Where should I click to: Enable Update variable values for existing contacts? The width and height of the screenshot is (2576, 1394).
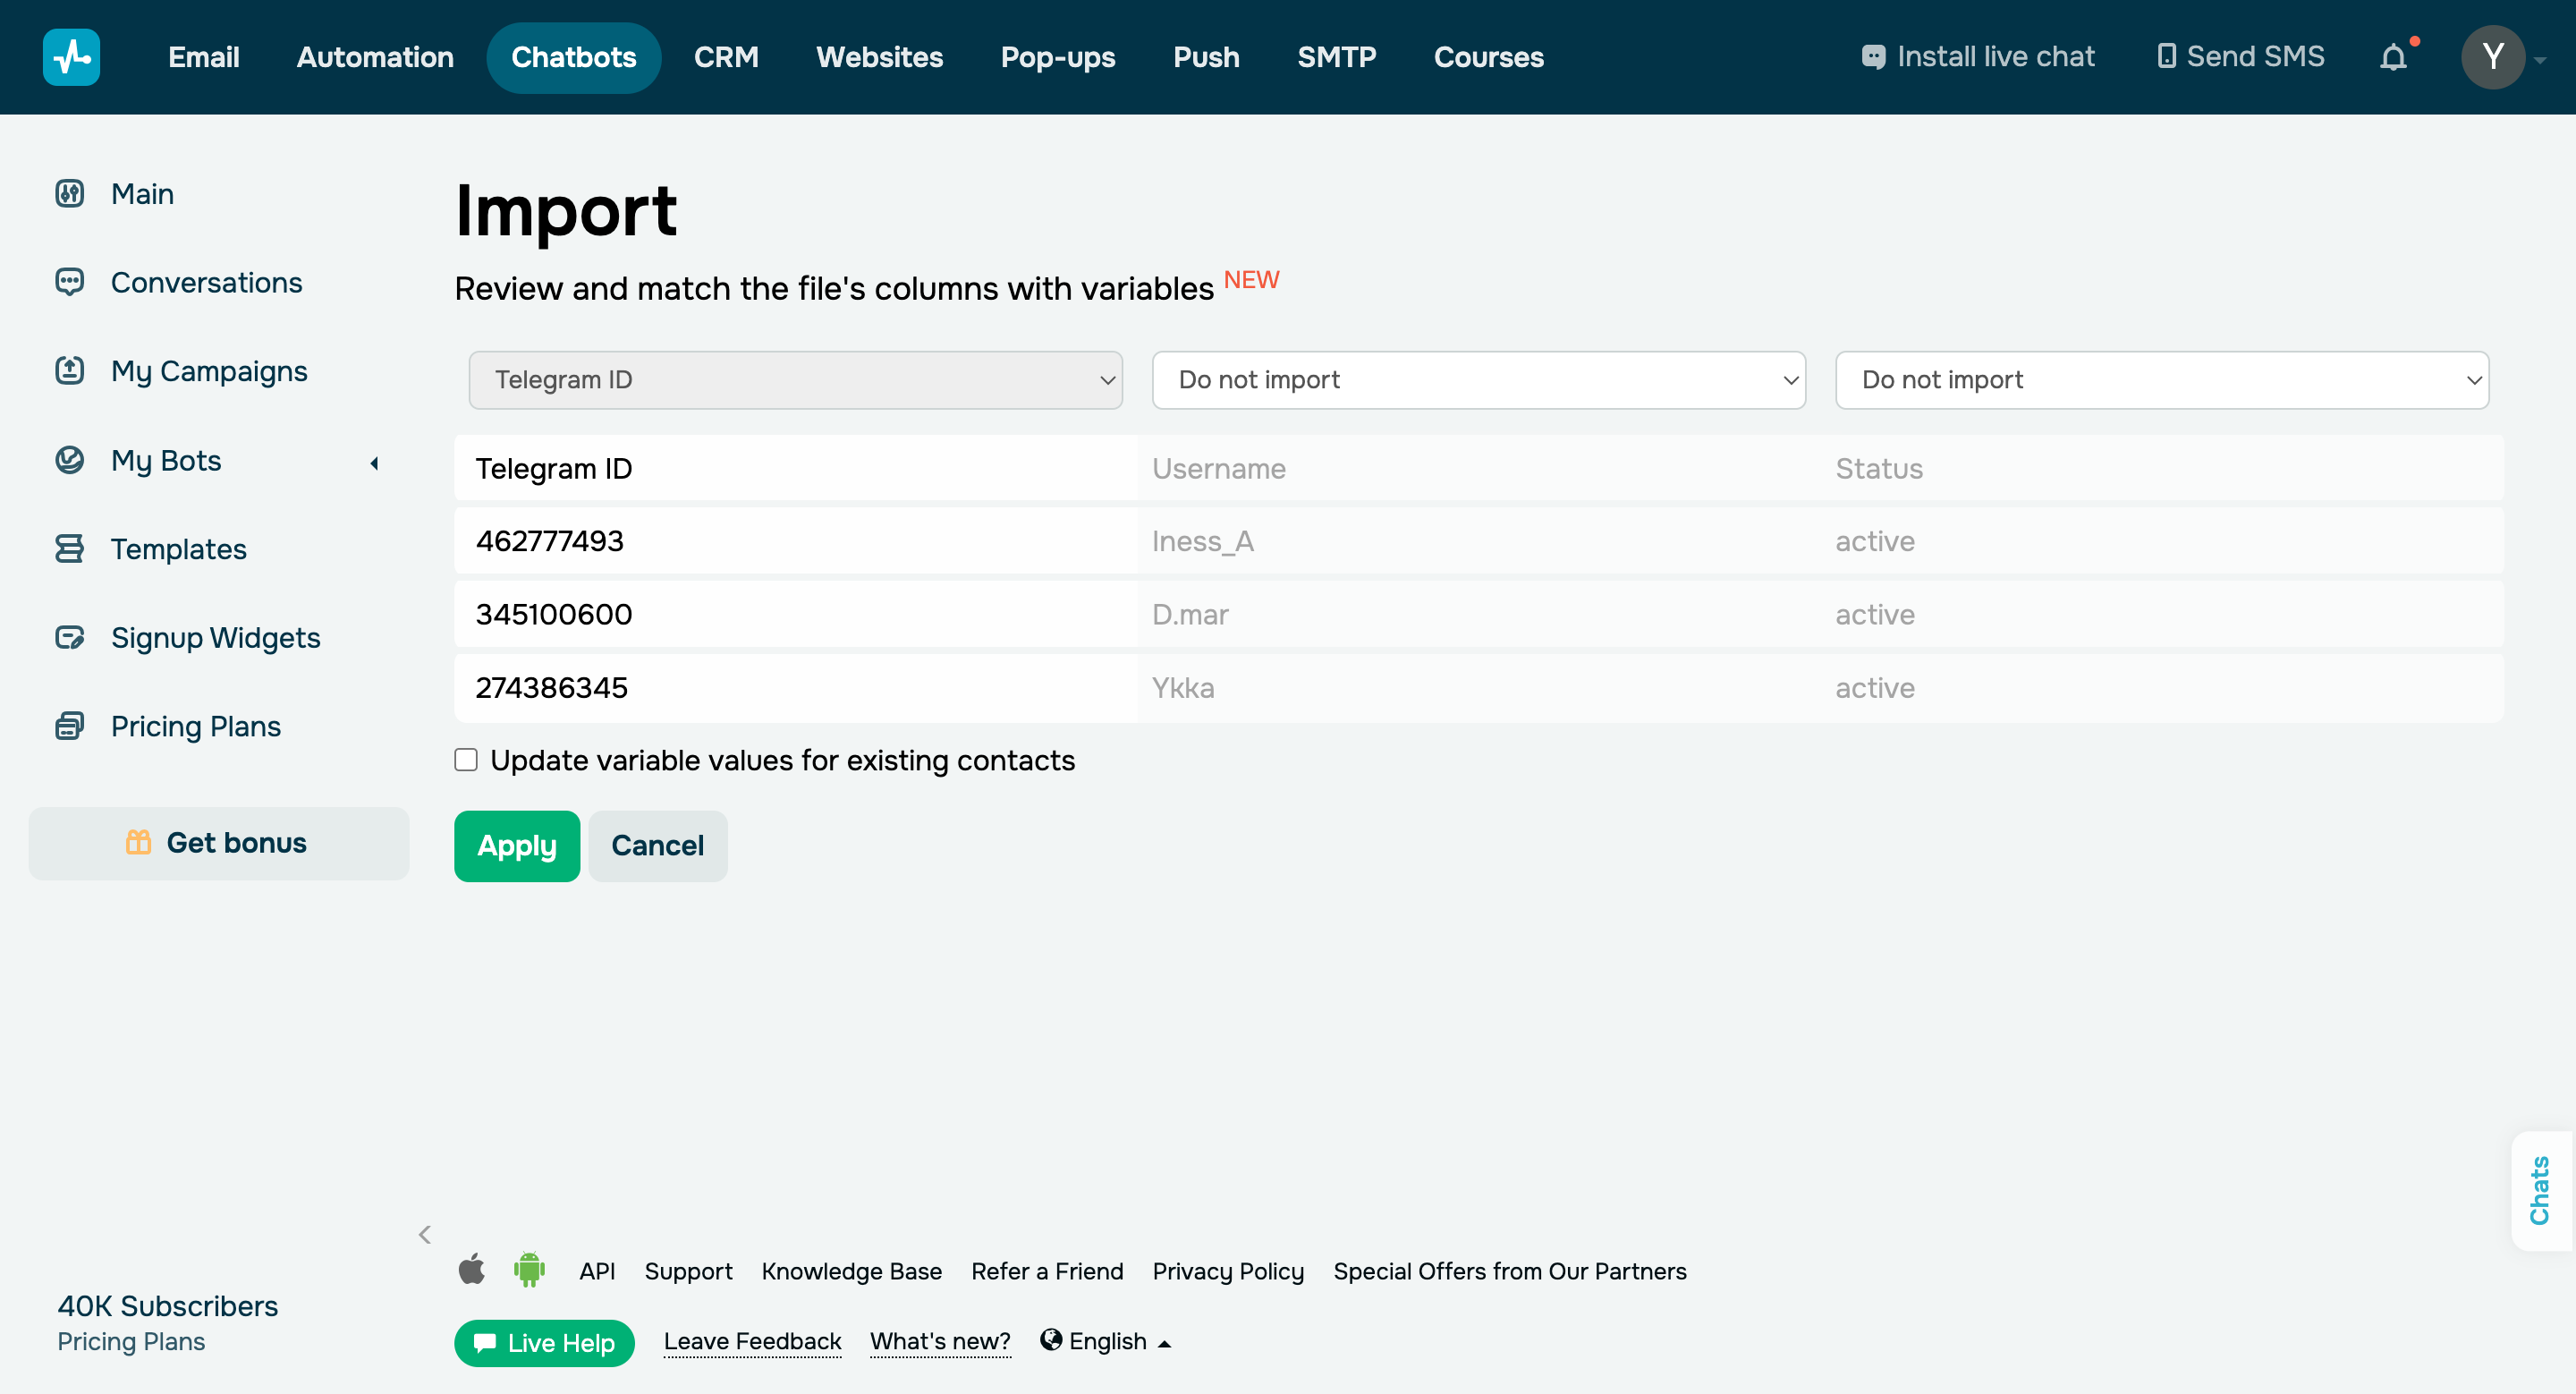[x=466, y=760]
